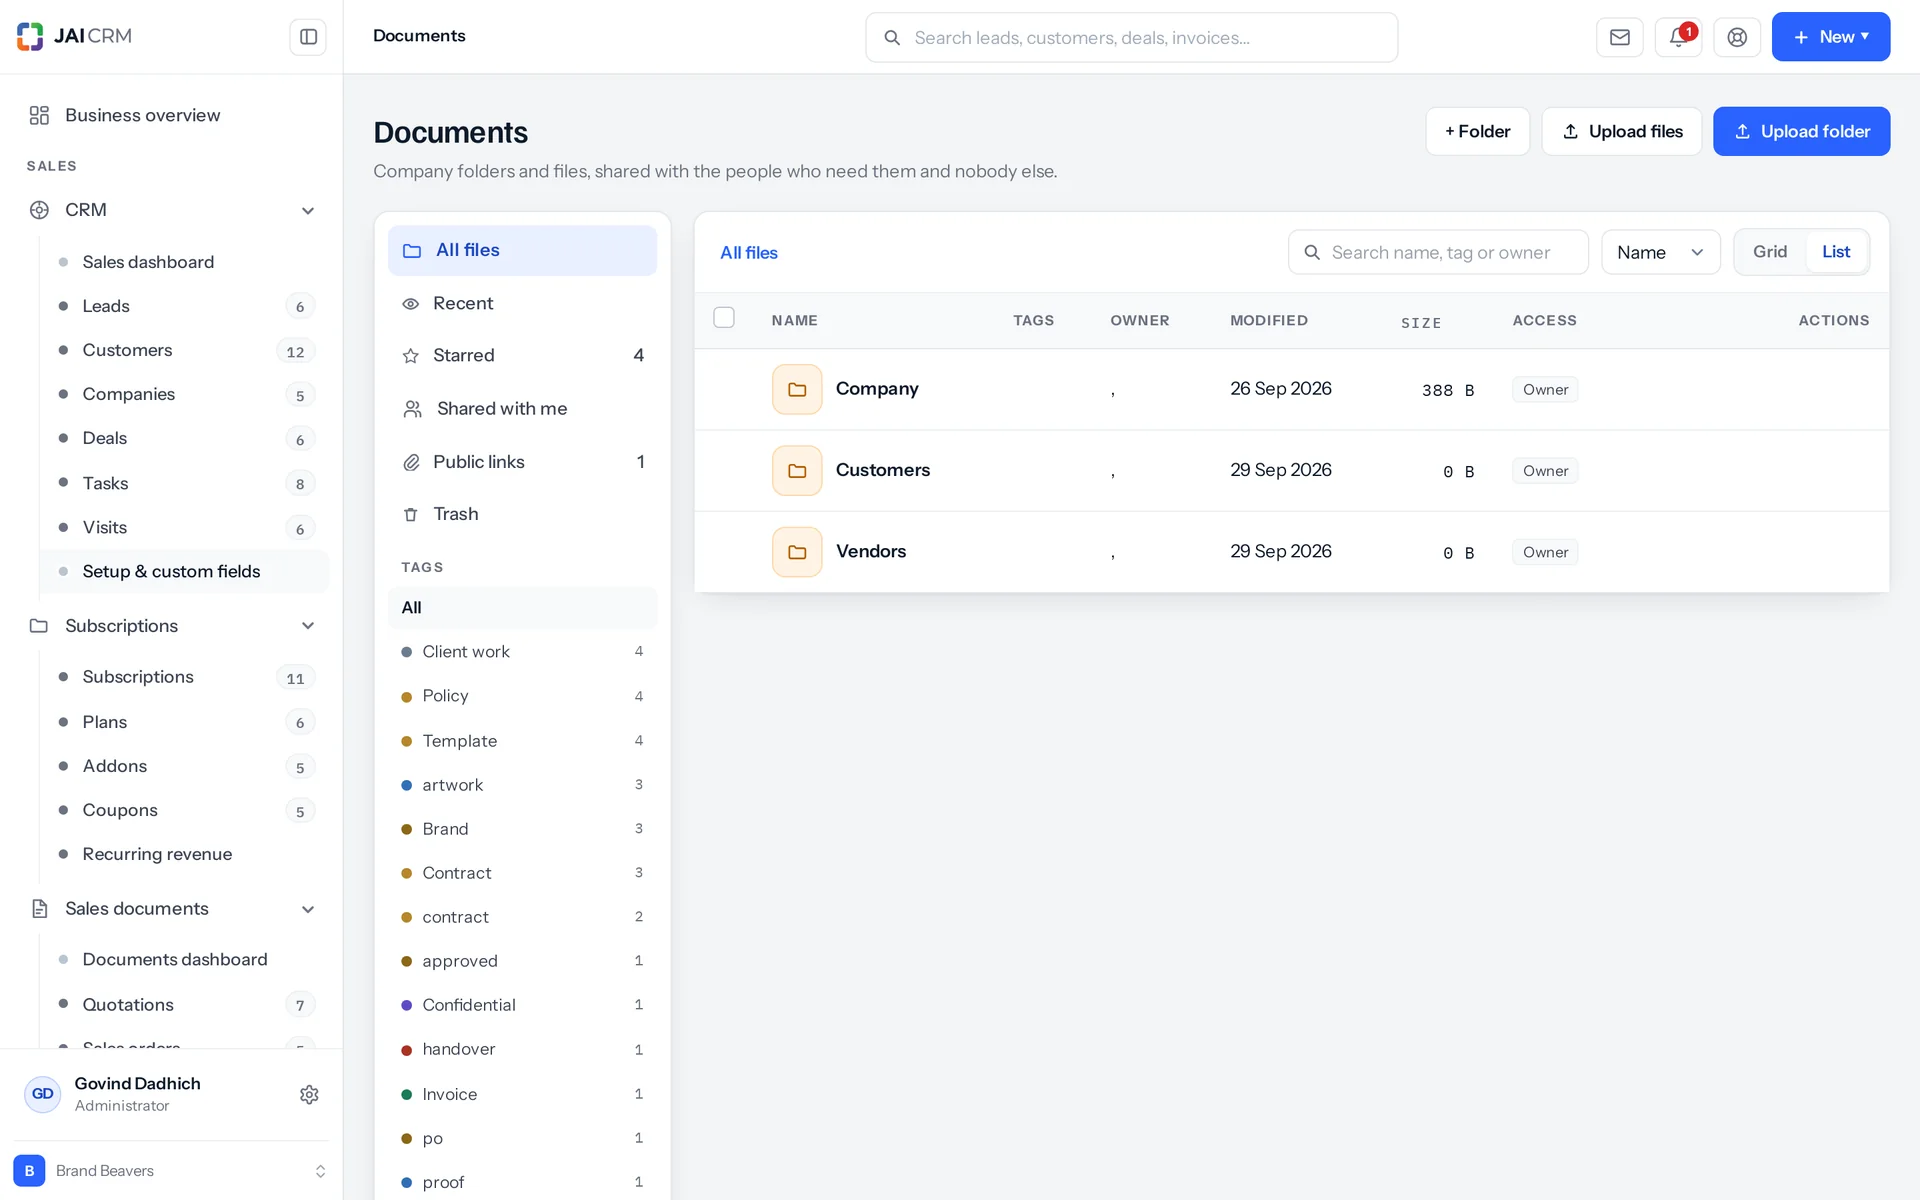Open Quotations in the sidebar
Screen dimensions: 1920x1200
[x=185, y=1004]
